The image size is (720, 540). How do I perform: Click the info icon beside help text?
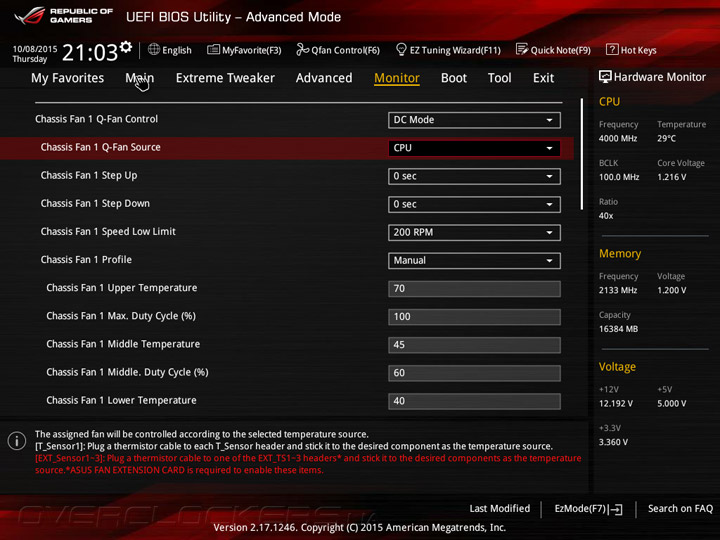(x=17, y=441)
